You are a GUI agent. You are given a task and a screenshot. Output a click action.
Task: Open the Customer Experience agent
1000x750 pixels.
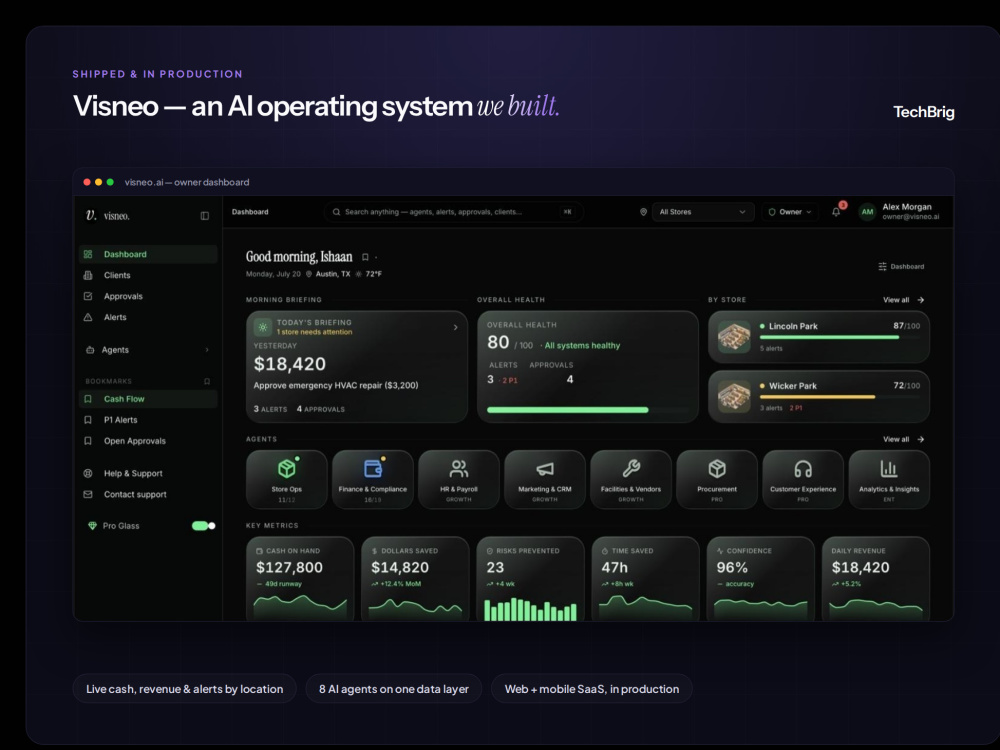[803, 480]
